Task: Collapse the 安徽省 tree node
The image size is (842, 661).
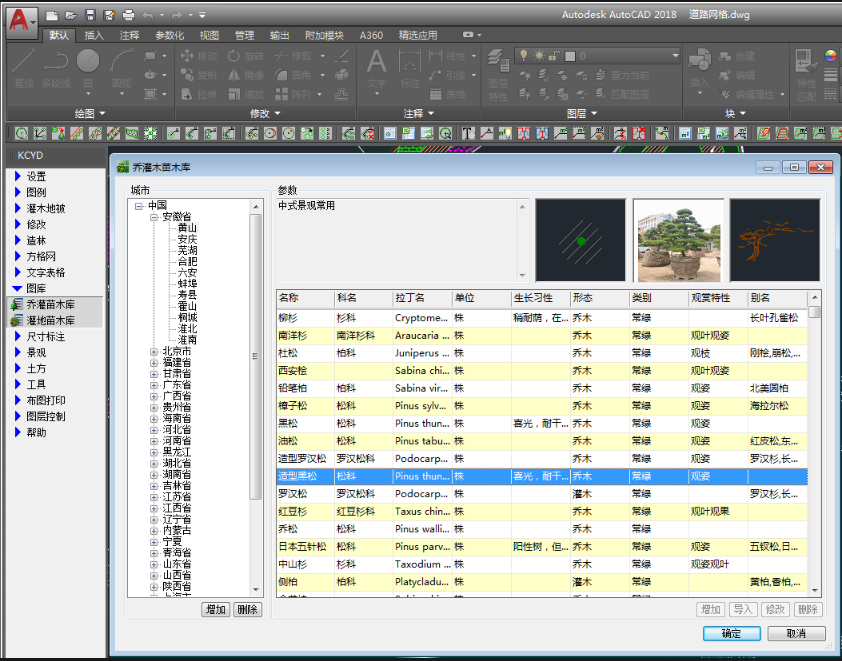Action: 155,217
